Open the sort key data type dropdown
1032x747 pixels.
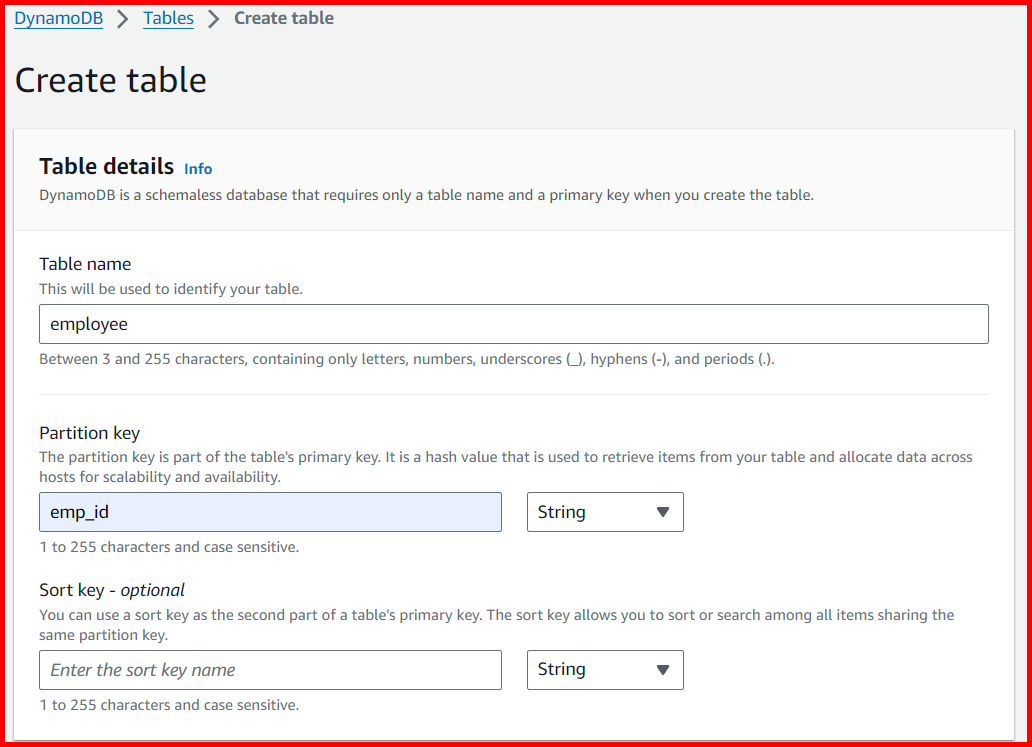click(604, 670)
